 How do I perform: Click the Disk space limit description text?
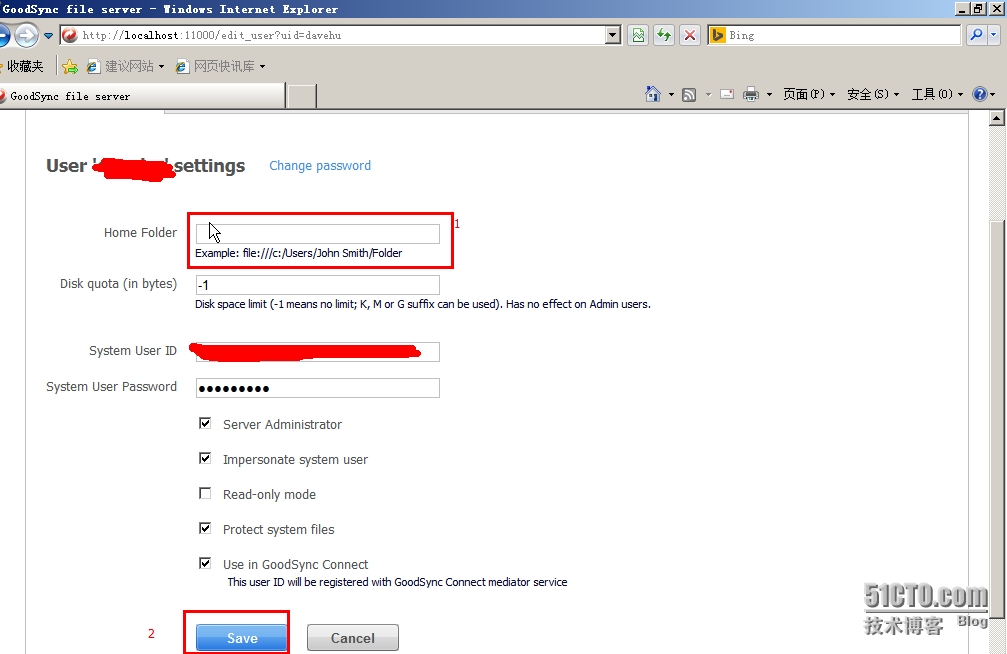(423, 304)
